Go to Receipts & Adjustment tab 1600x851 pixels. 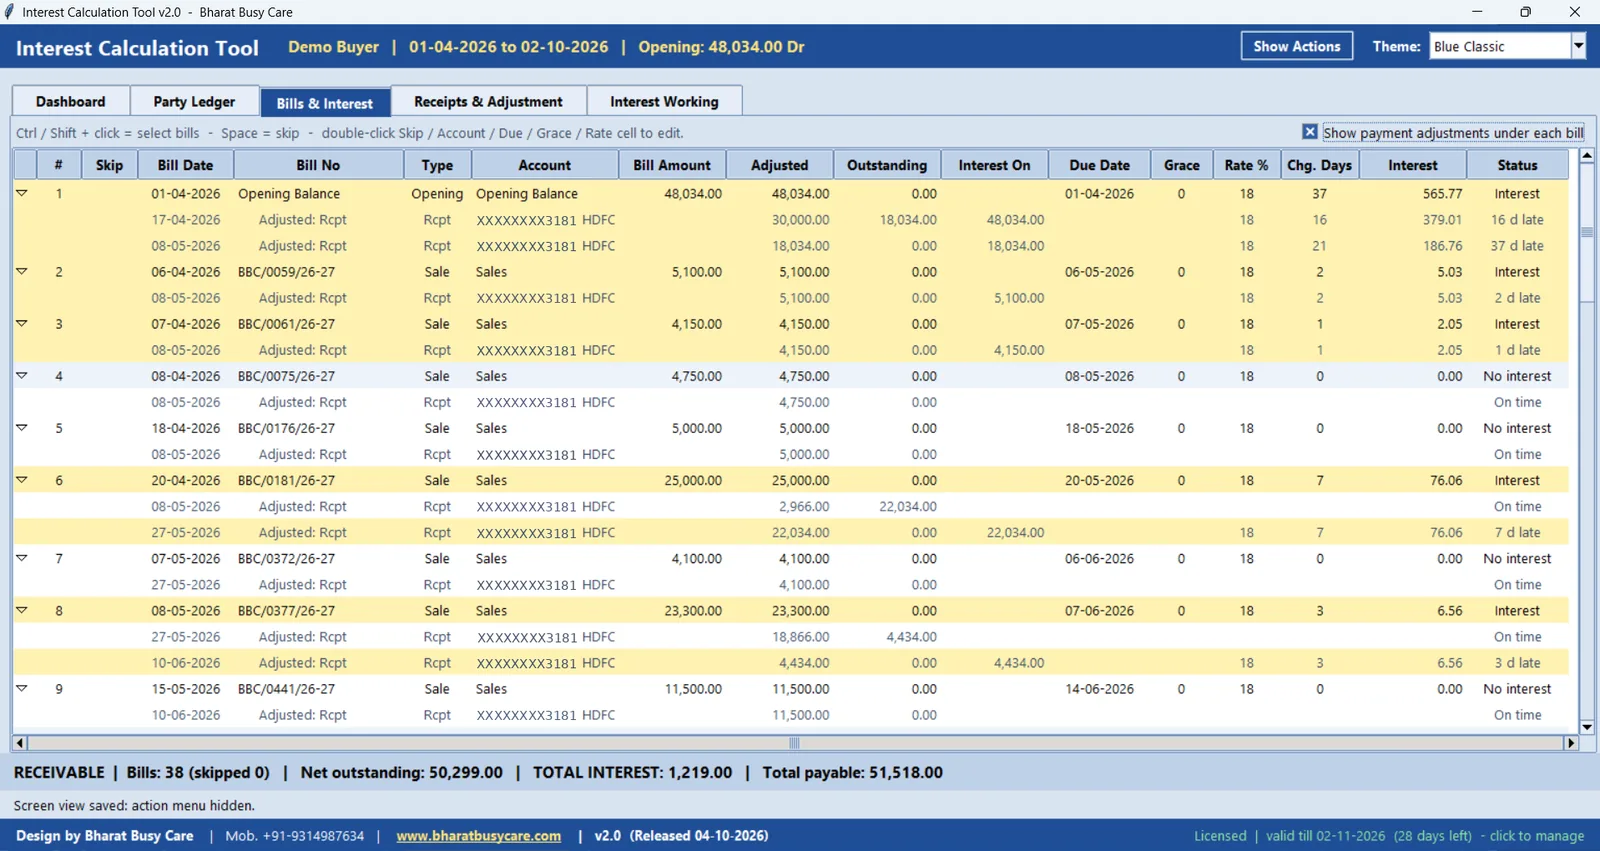tap(488, 102)
